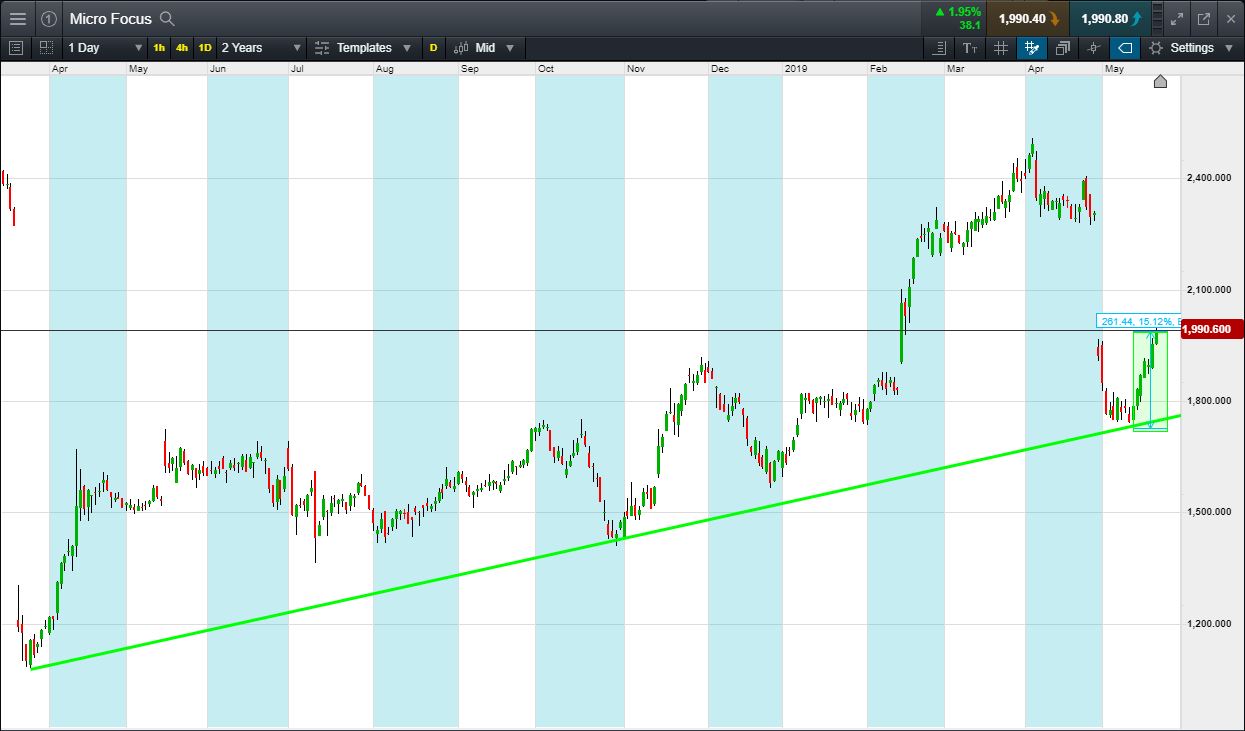1245x731 pixels.
Task: Click the Nov label on time axis
Action: click(636, 68)
